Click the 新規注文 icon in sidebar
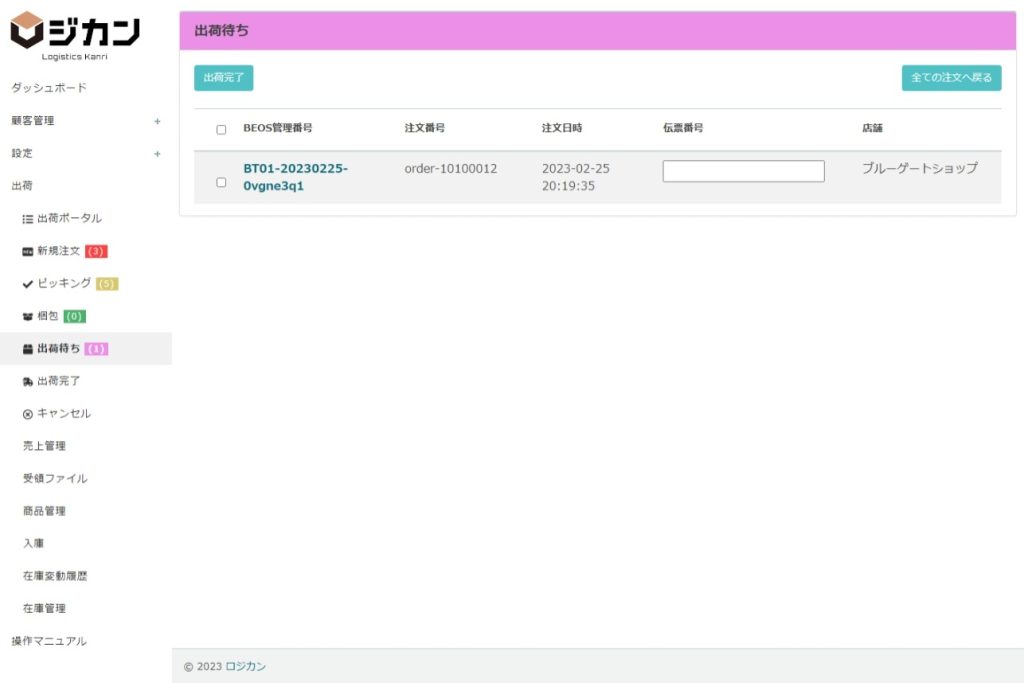Viewport: 1024px width, 683px height. click(28, 251)
